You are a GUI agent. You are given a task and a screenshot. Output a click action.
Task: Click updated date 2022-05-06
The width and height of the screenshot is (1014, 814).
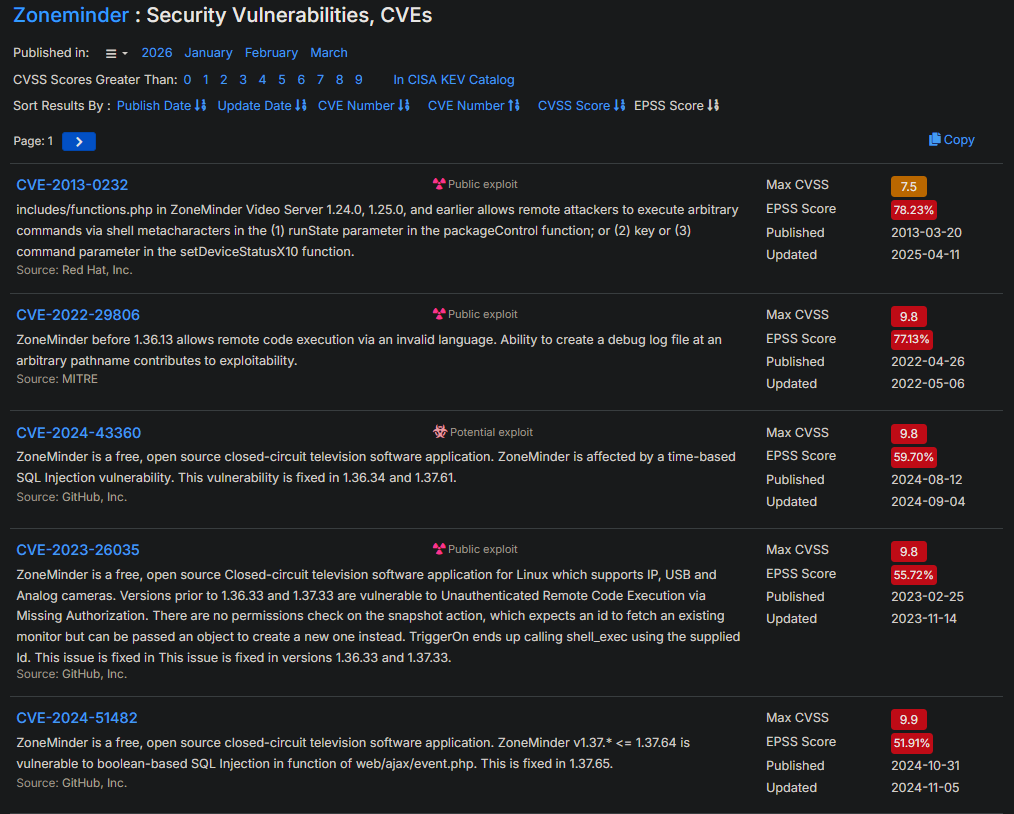click(x=928, y=384)
